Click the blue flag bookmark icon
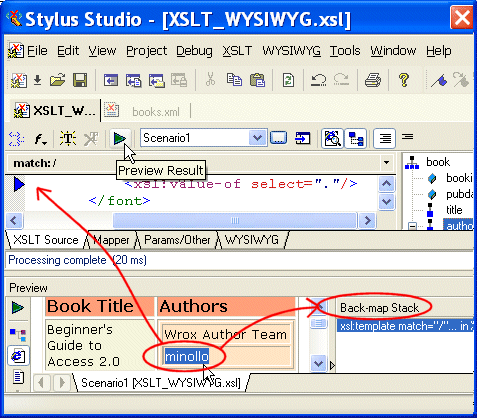Image resolution: width=477 pixels, height=418 pixels. (x=439, y=80)
